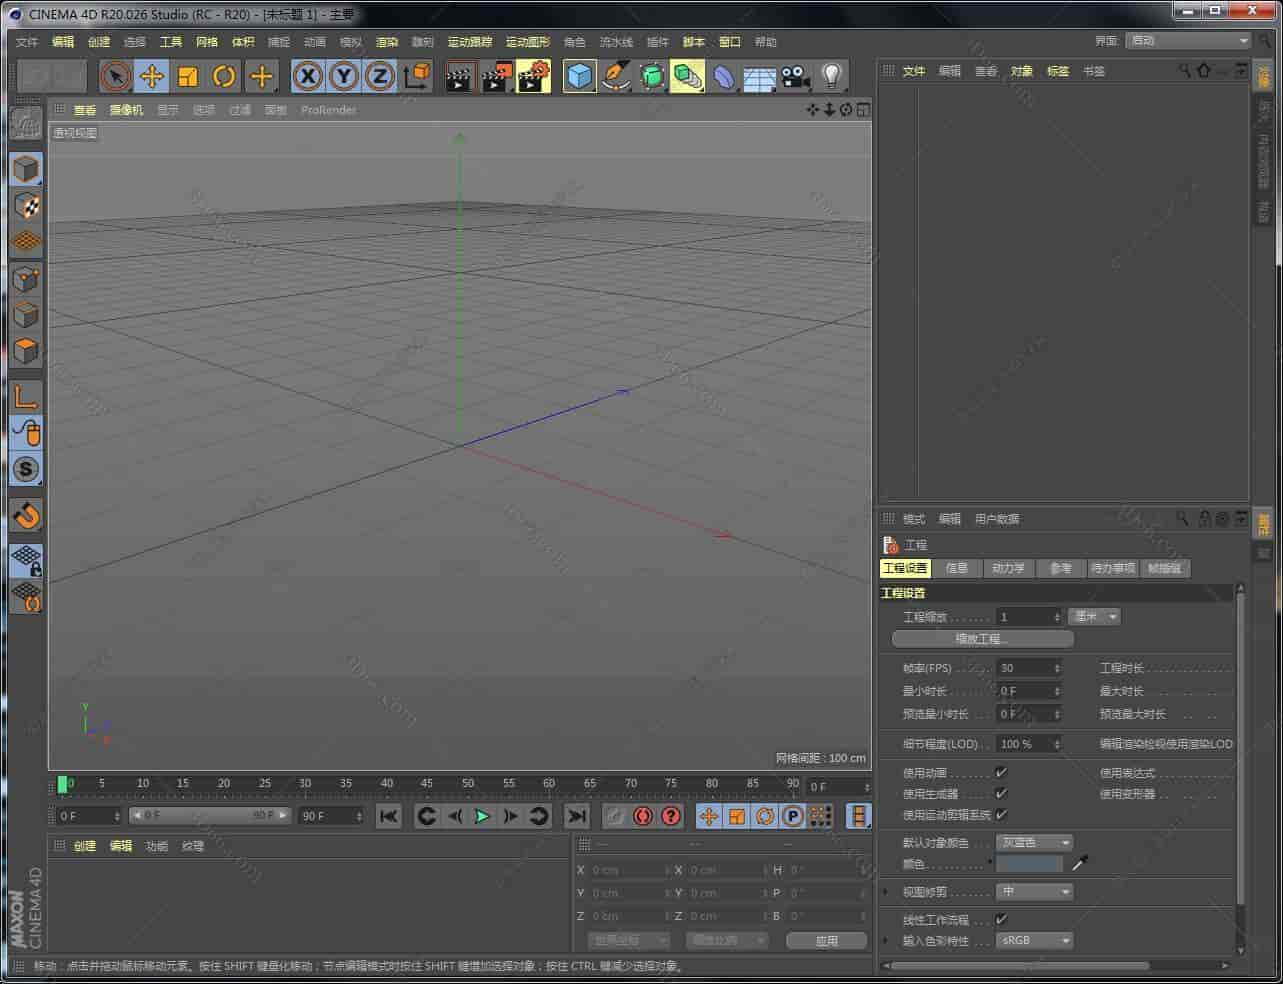
Task: Open the render settings gear clapperboard
Action: point(534,76)
